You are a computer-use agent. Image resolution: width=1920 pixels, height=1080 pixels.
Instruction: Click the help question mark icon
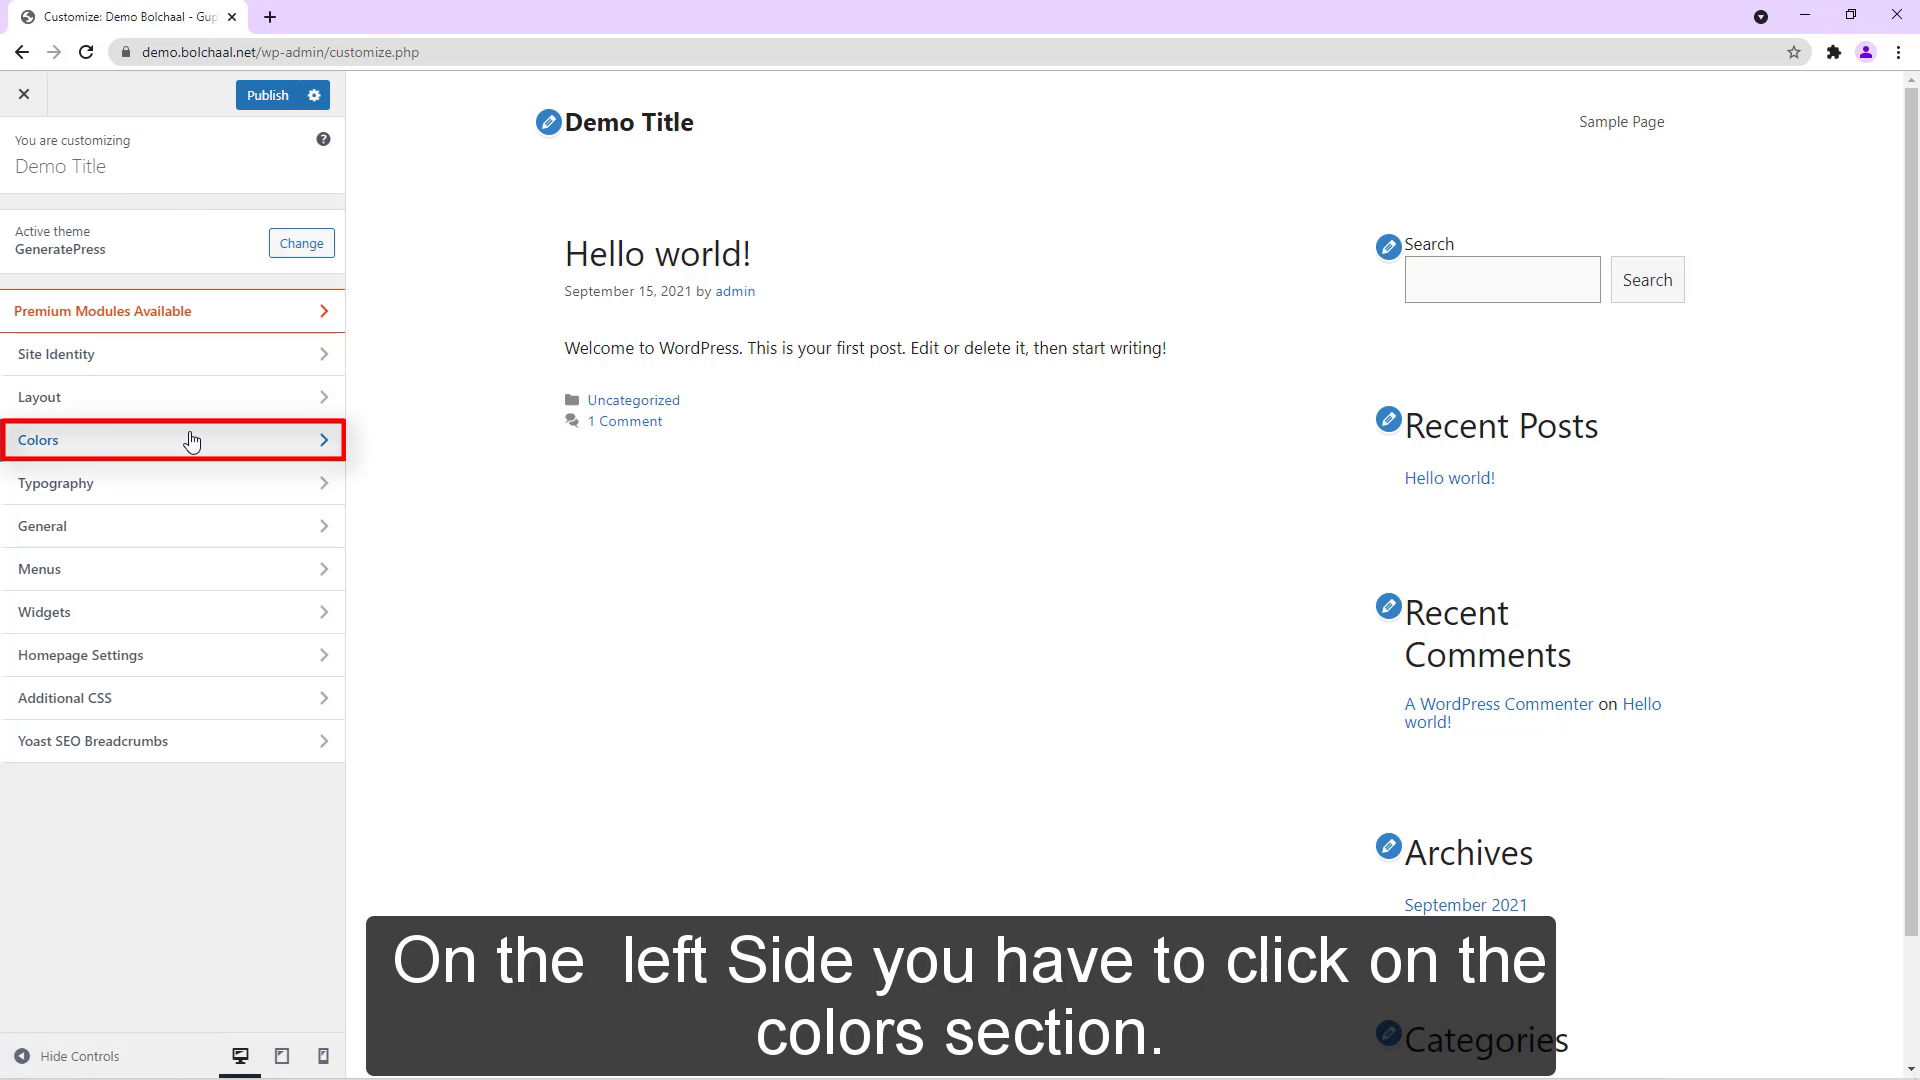[x=323, y=139]
